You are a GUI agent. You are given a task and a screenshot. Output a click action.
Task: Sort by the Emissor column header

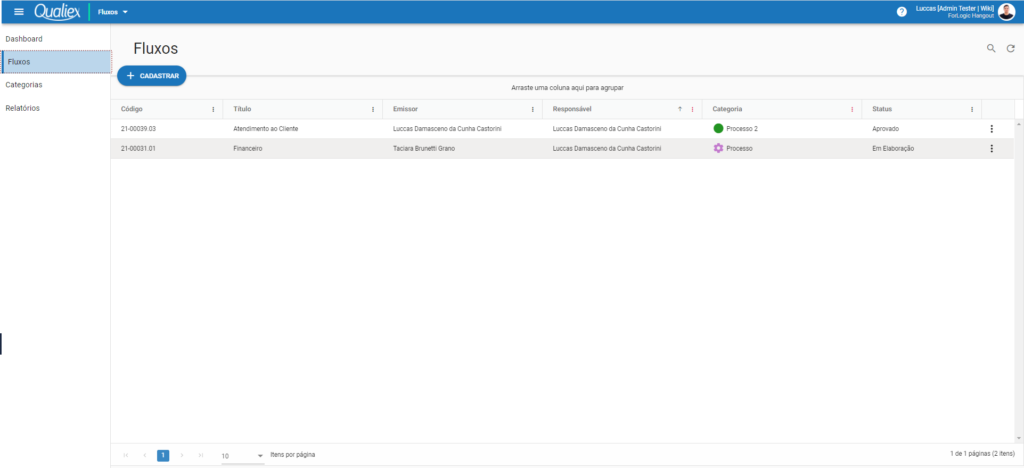(x=406, y=109)
